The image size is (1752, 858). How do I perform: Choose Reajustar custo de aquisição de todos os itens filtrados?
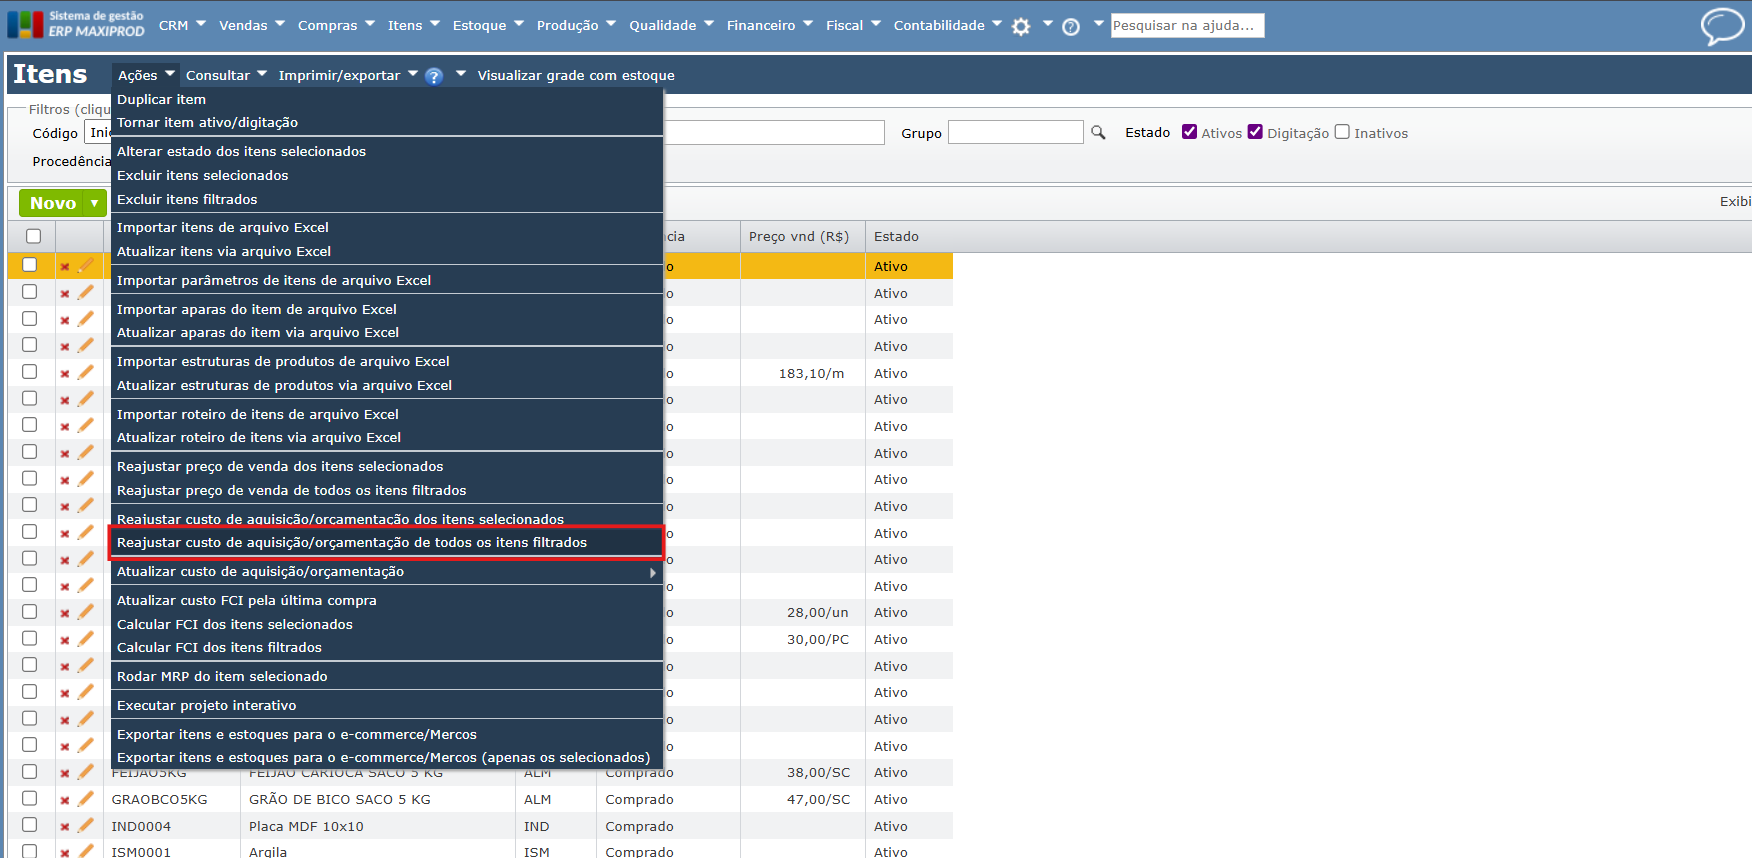(x=352, y=542)
